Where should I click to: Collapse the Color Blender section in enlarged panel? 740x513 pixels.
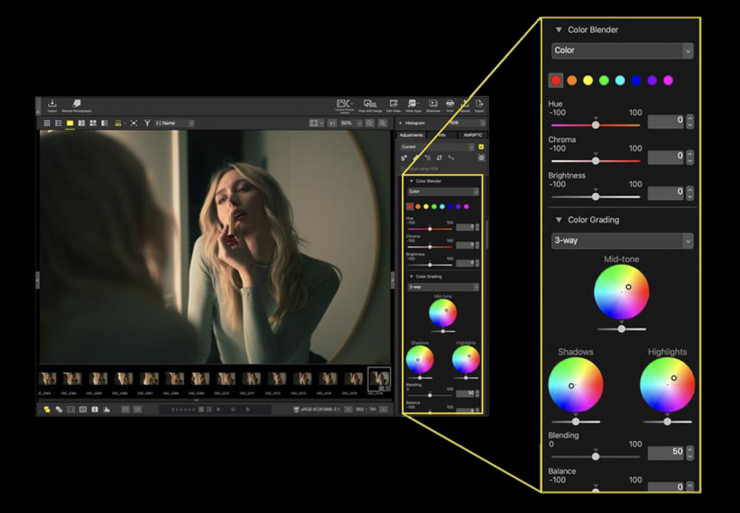click(x=558, y=30)
